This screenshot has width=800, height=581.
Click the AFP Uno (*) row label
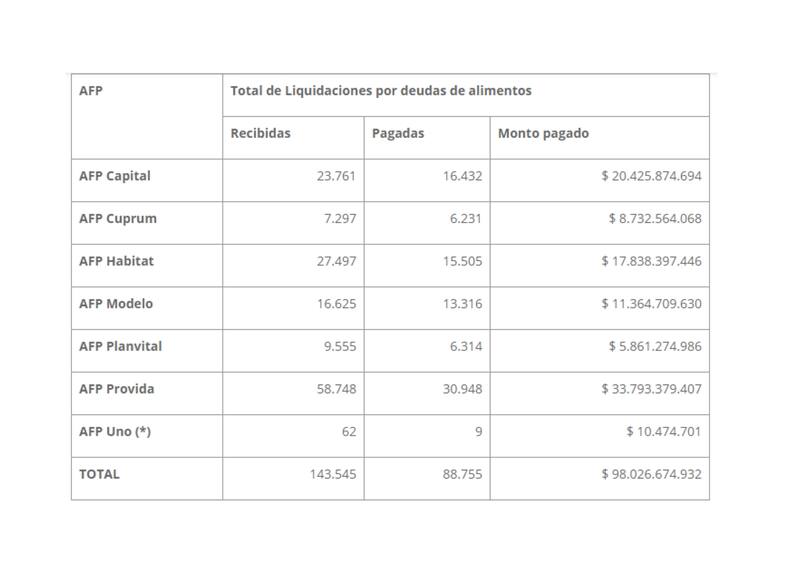tap(115, 431)
